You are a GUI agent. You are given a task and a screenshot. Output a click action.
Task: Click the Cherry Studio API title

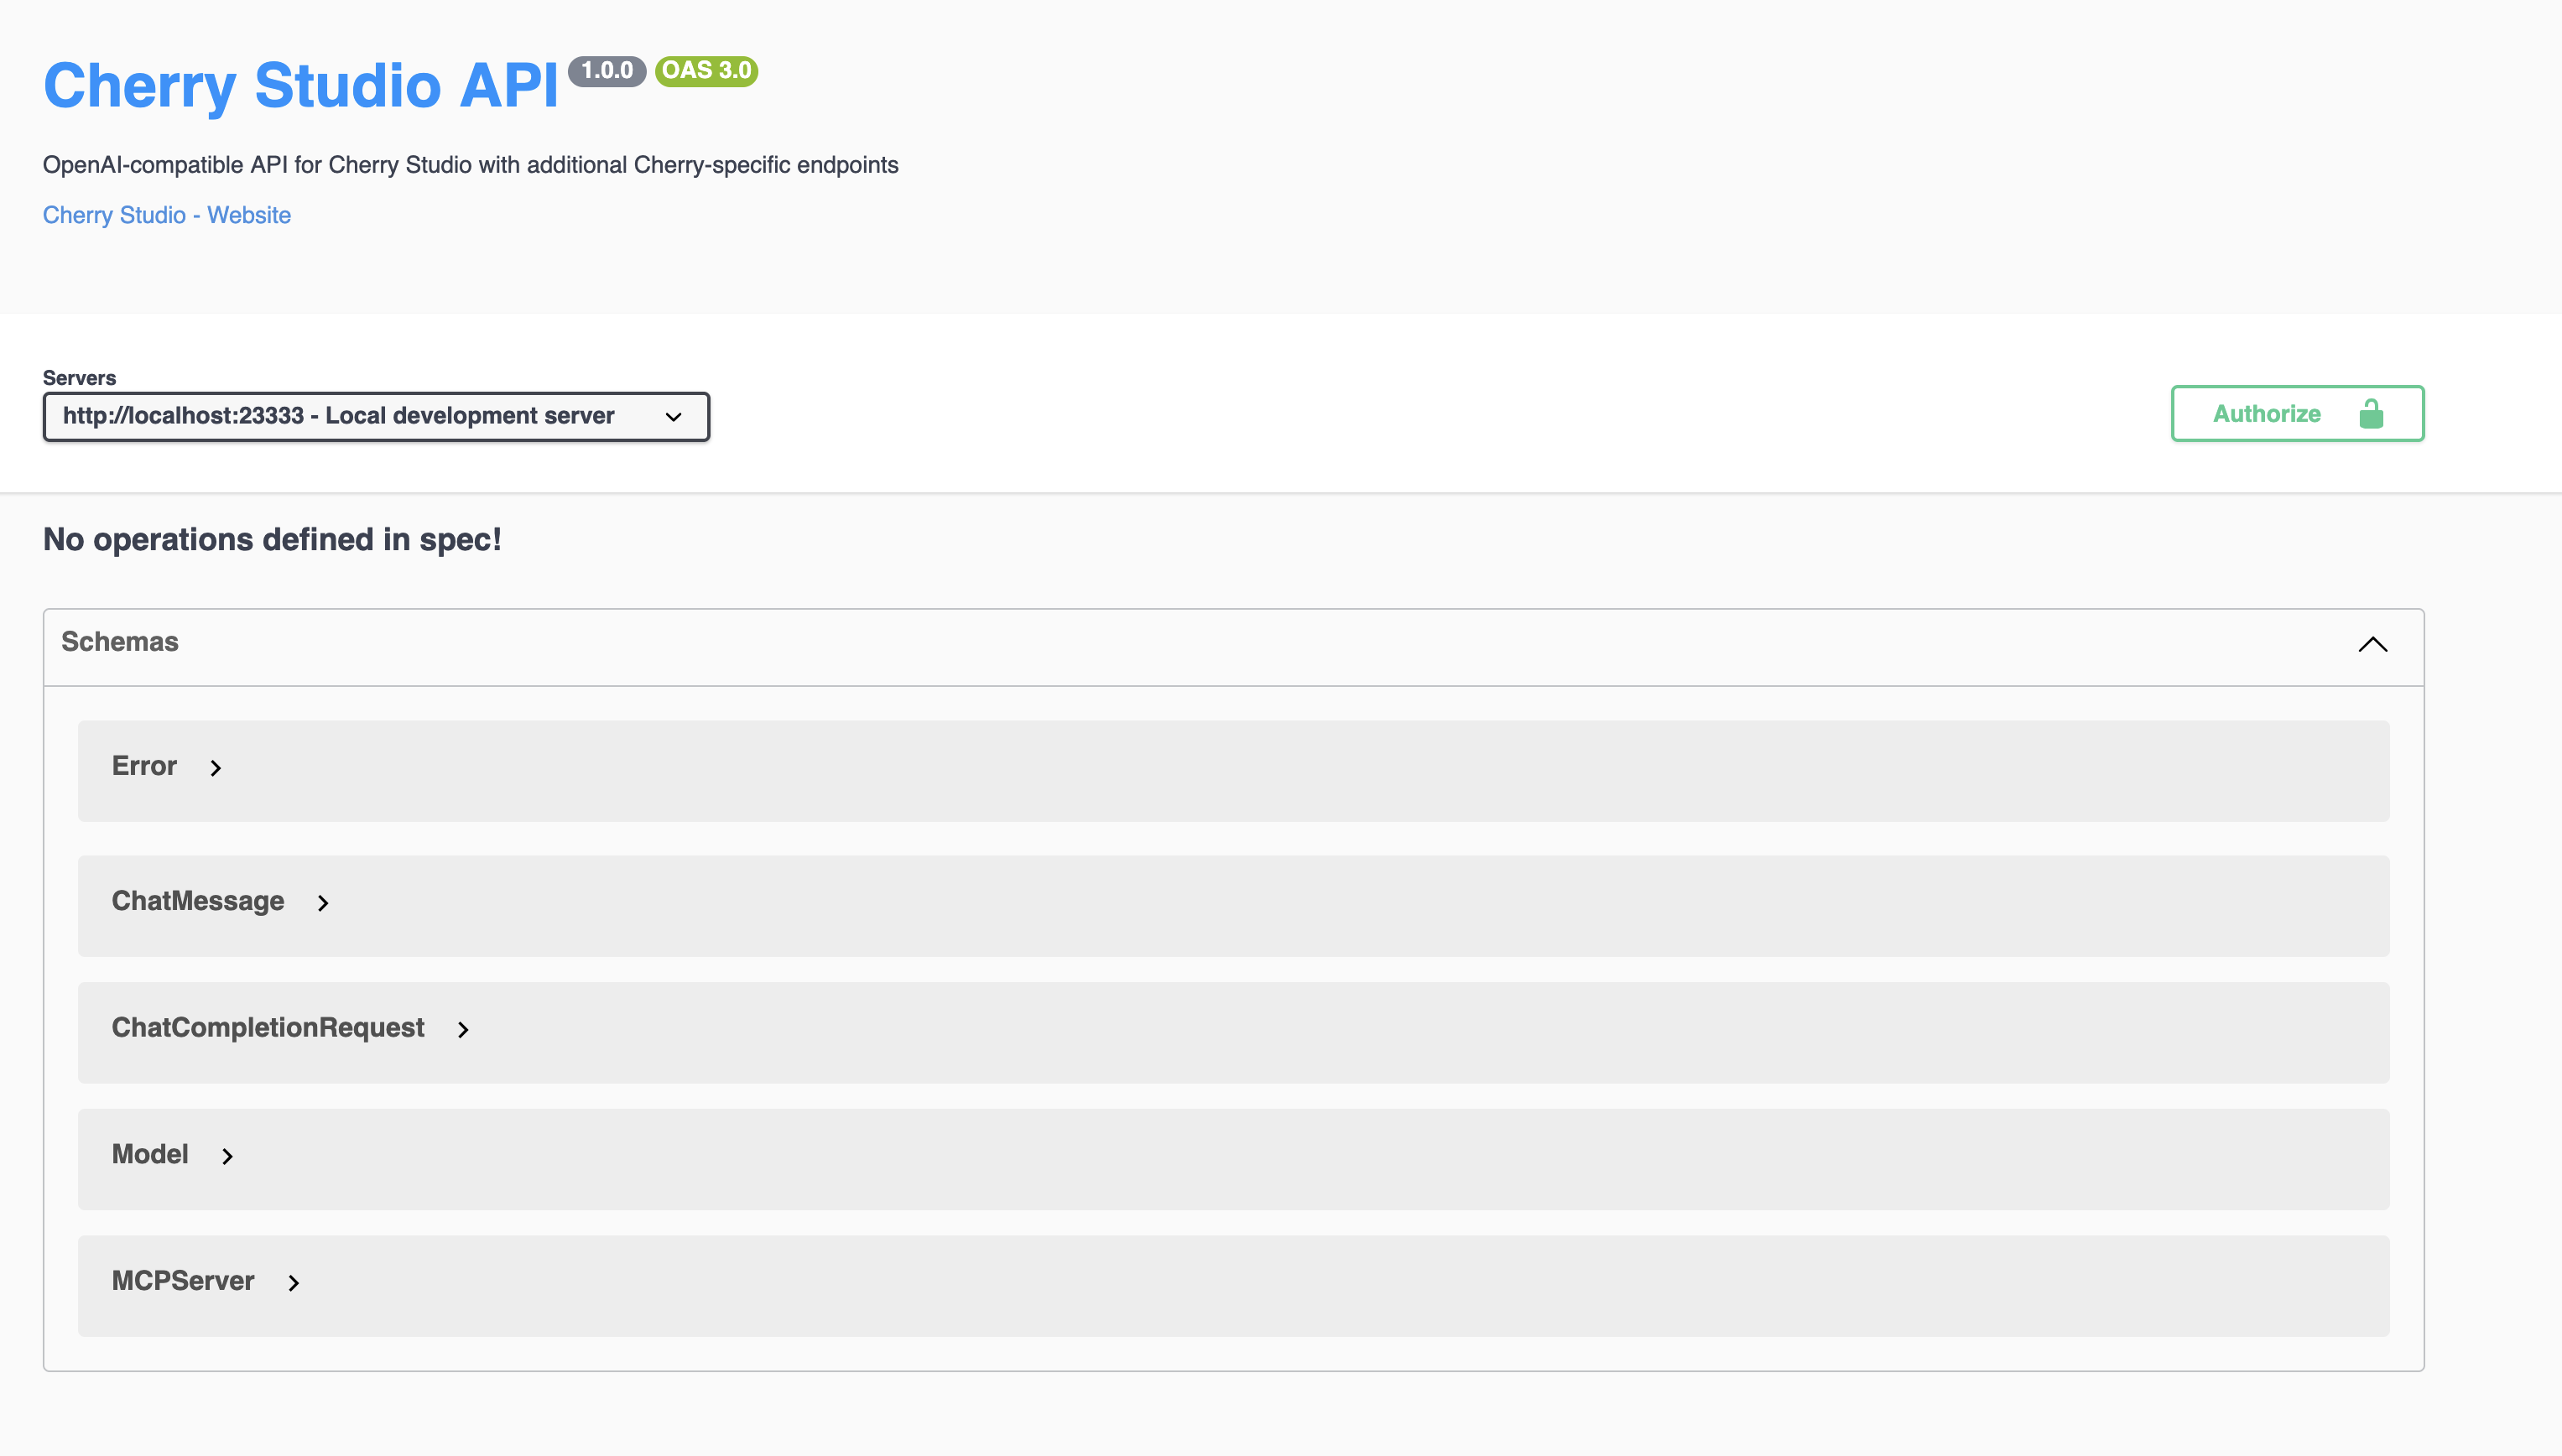coord(300,86)
